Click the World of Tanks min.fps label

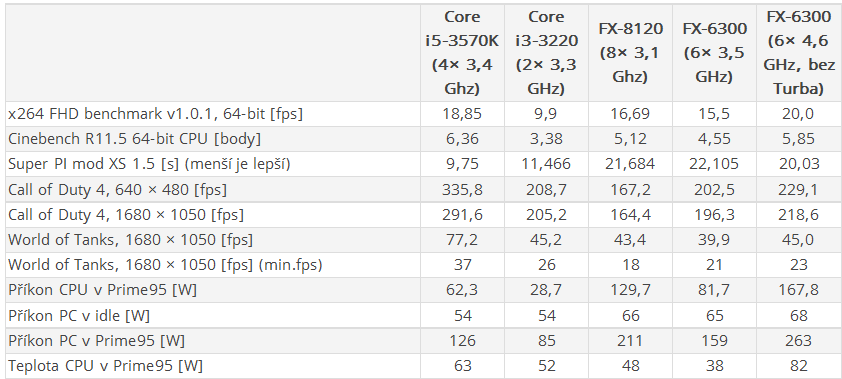(x=165, y=265)
